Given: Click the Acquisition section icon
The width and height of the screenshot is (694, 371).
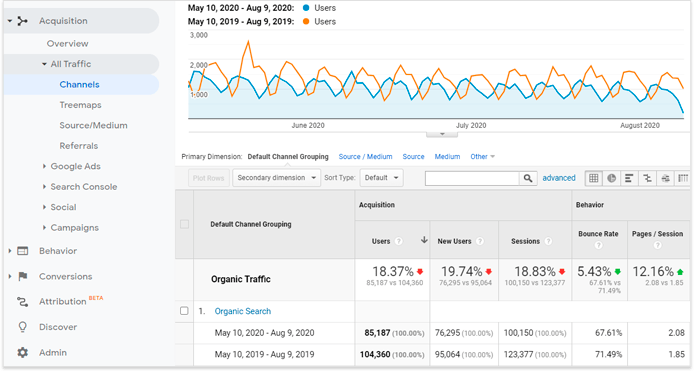Looking at the screenshot, I should [23, 21].
